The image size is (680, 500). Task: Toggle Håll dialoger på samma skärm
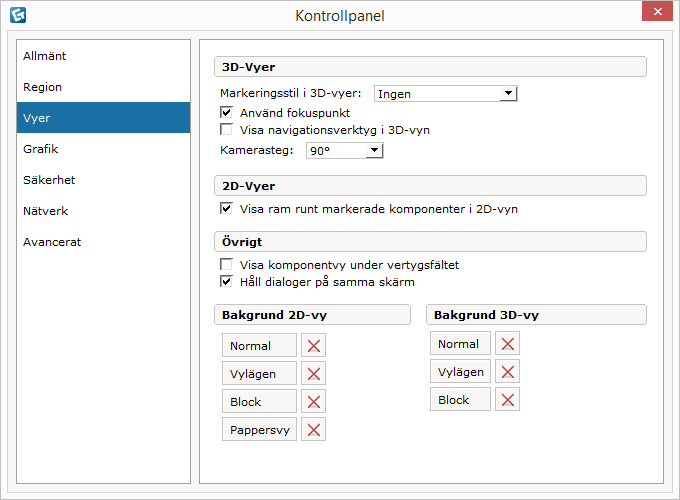pos(226,282)
